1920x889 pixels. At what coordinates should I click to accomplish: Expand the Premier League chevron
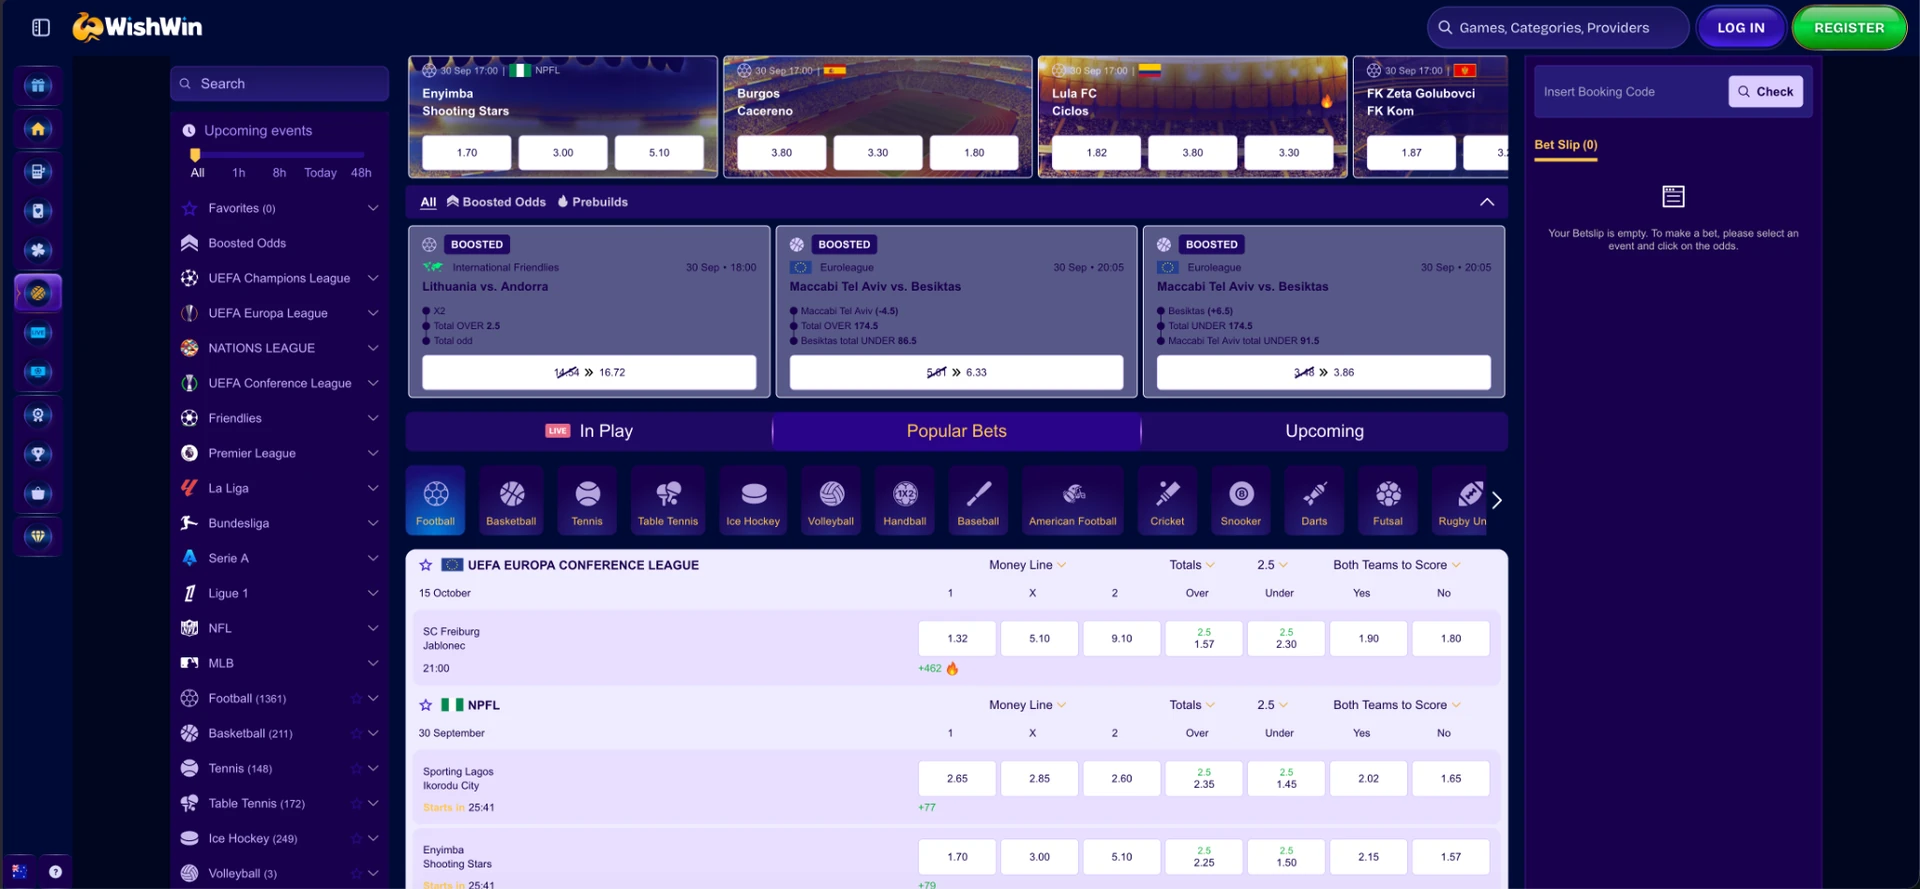tap(373, 453)
